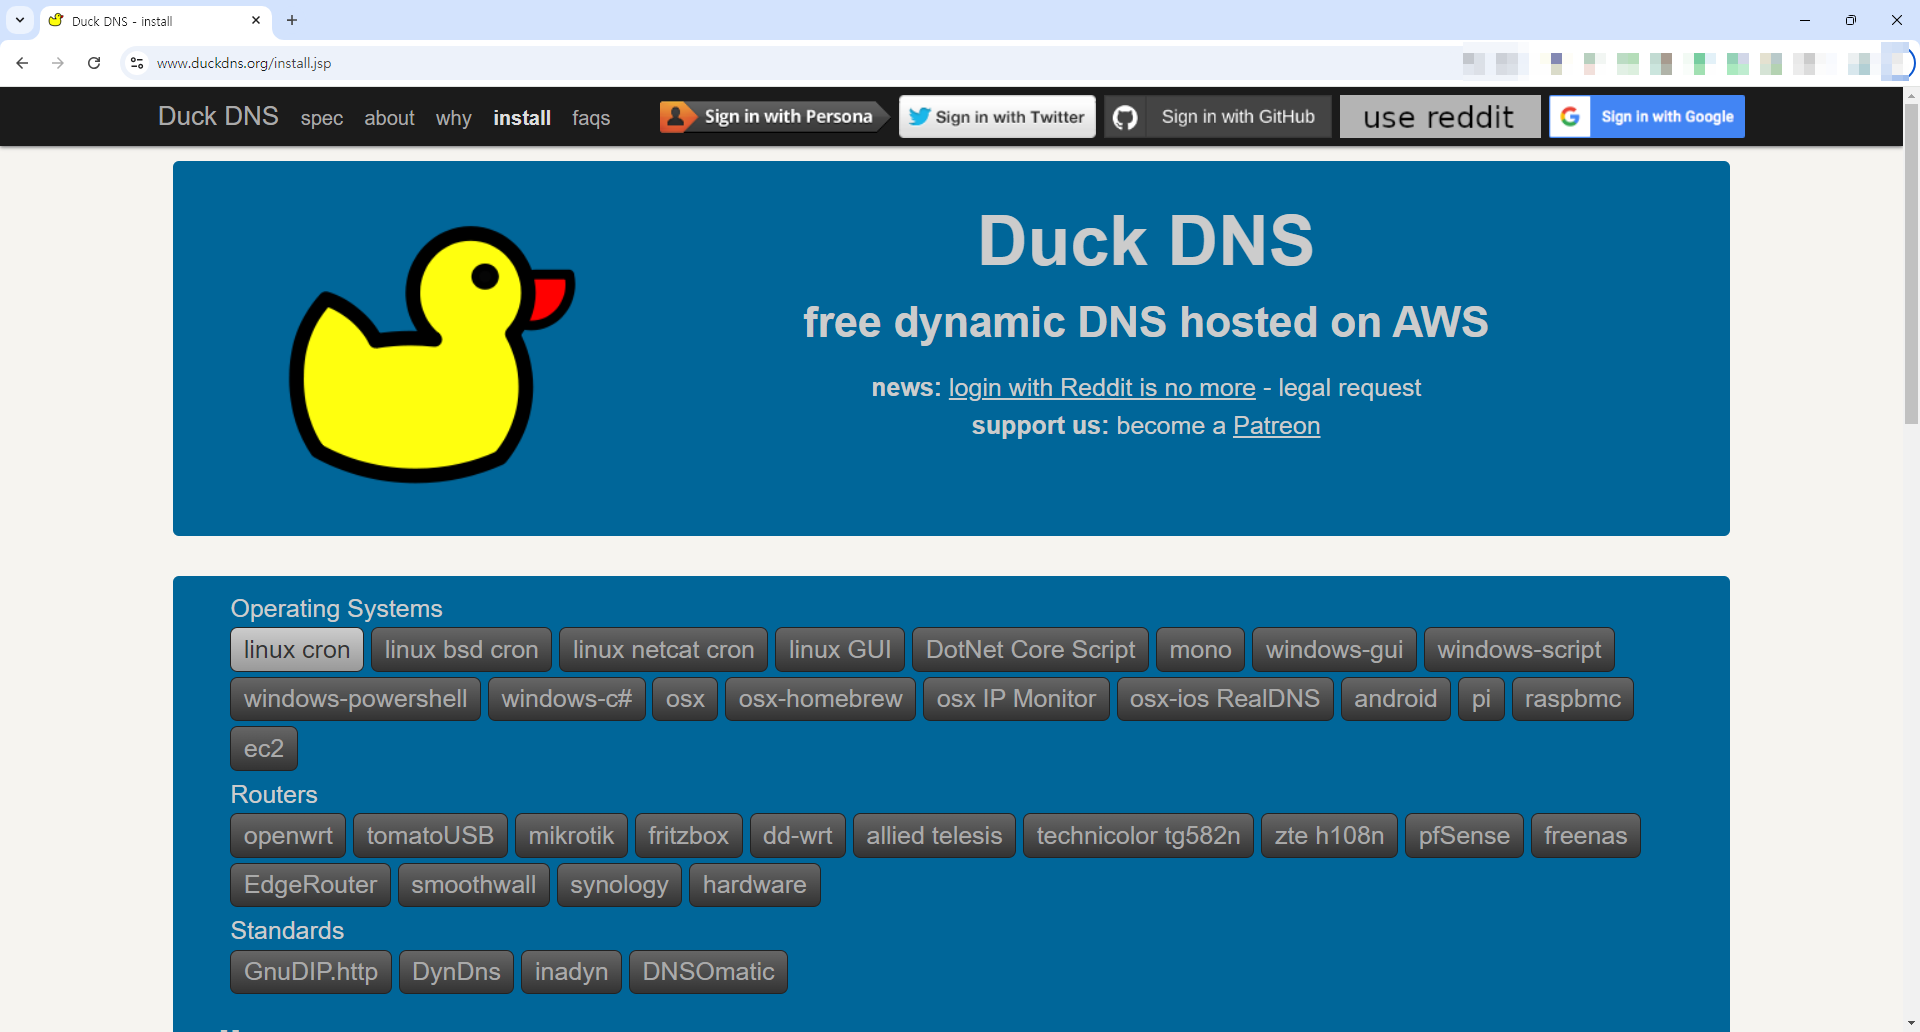Viewport: 1920px width, 1032px height.
Task: Select the synology button
Action: 619,885
